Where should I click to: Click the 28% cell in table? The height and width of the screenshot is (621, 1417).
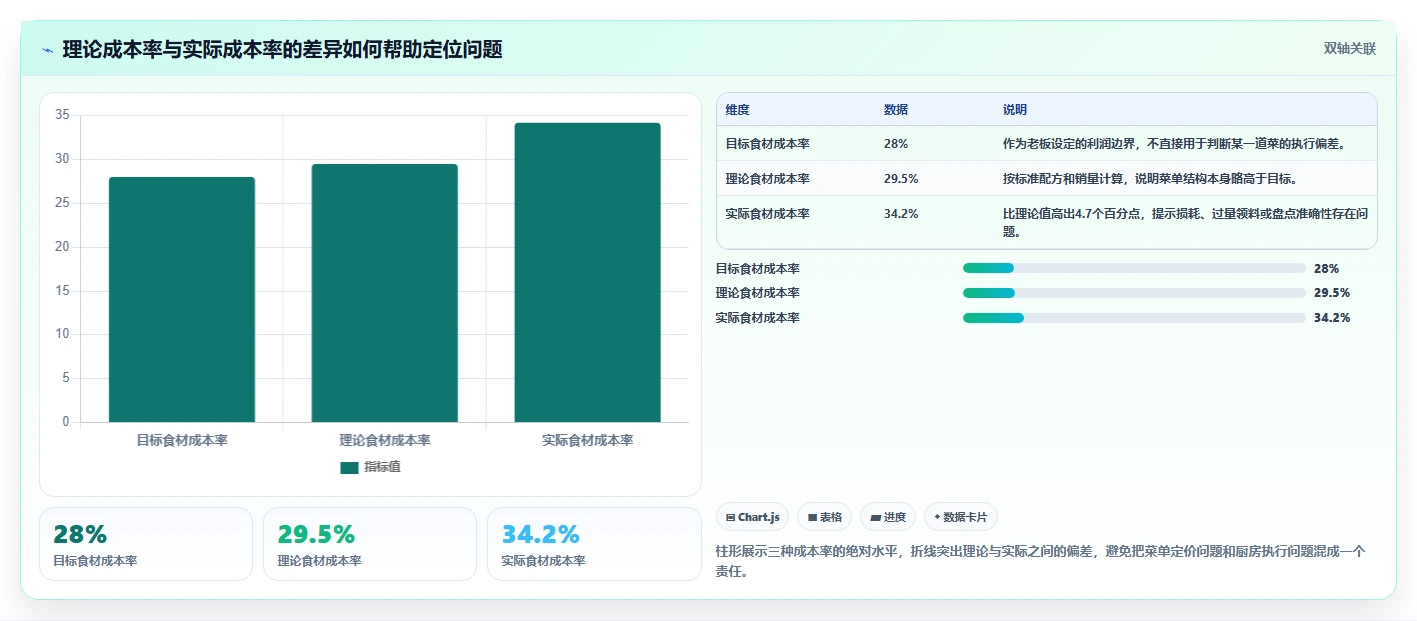(x=896, y=144)
